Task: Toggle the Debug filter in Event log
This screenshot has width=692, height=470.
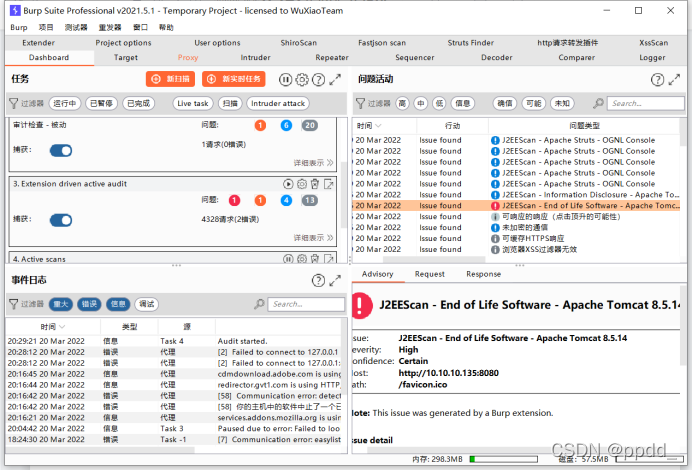Action: tap(147, 304)
